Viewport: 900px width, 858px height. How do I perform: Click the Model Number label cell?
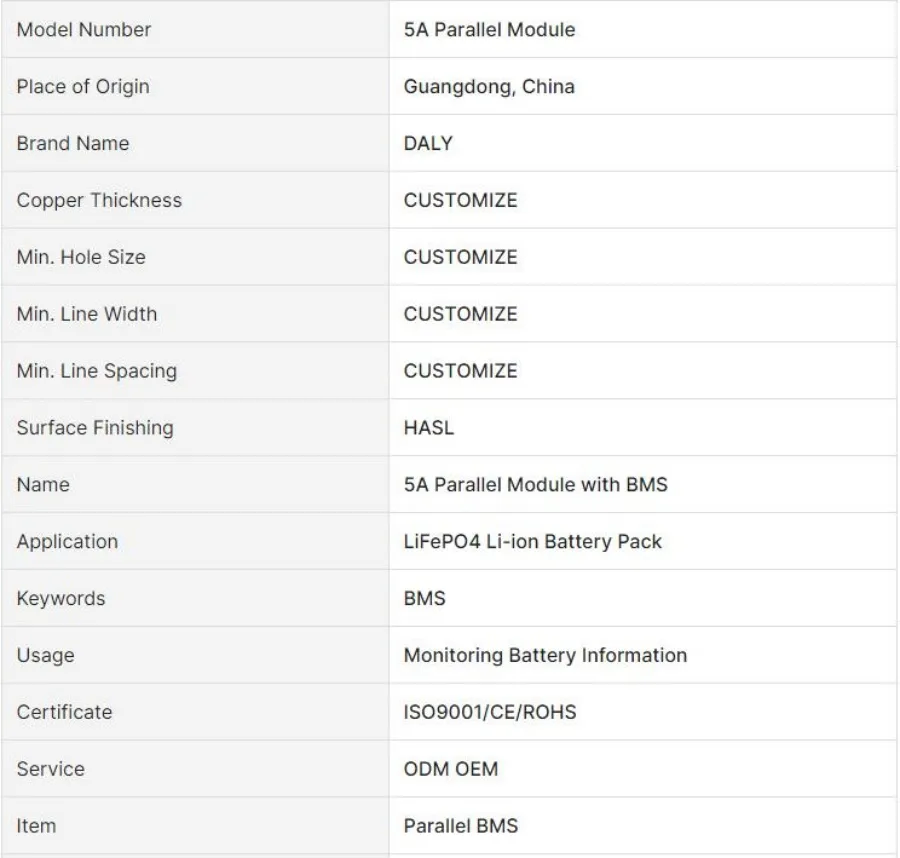pos(84,30)
